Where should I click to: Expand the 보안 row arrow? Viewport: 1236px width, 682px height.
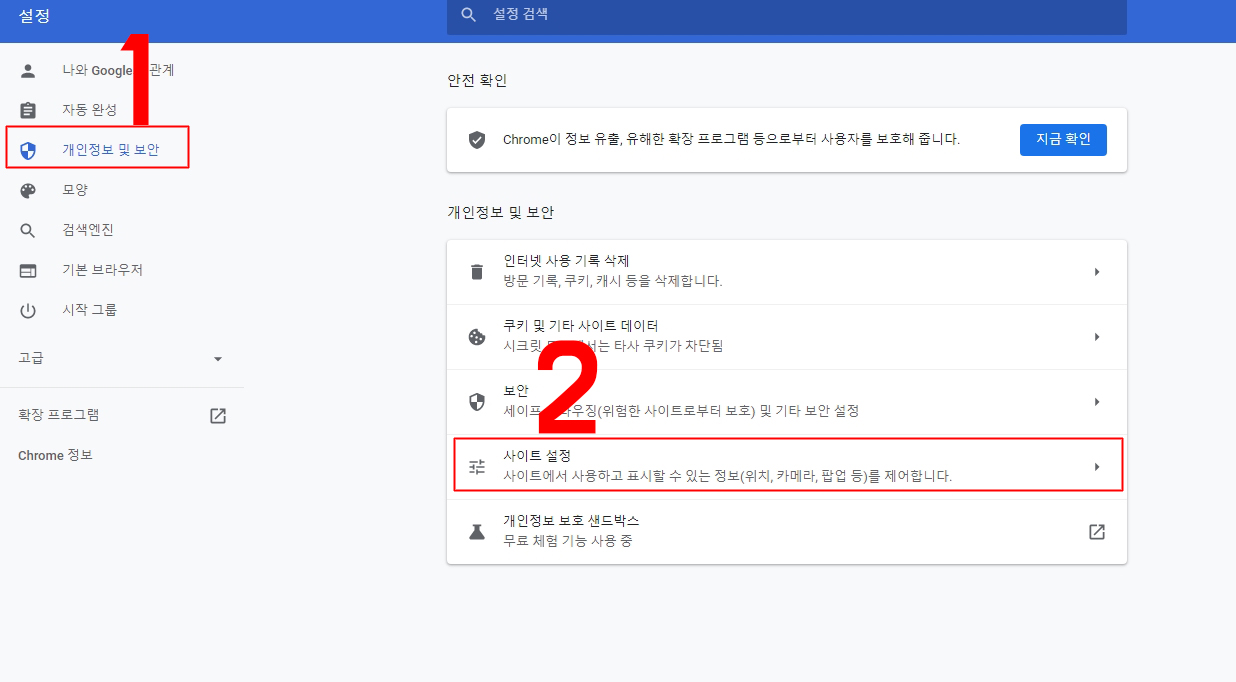pos(1097,402)
